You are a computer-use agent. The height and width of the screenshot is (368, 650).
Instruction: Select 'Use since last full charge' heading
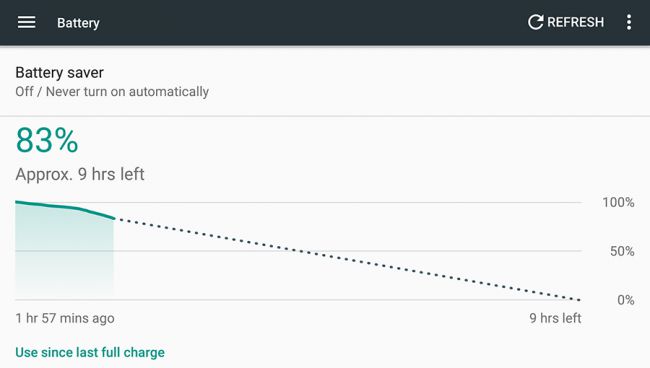(x=90, y=352)
